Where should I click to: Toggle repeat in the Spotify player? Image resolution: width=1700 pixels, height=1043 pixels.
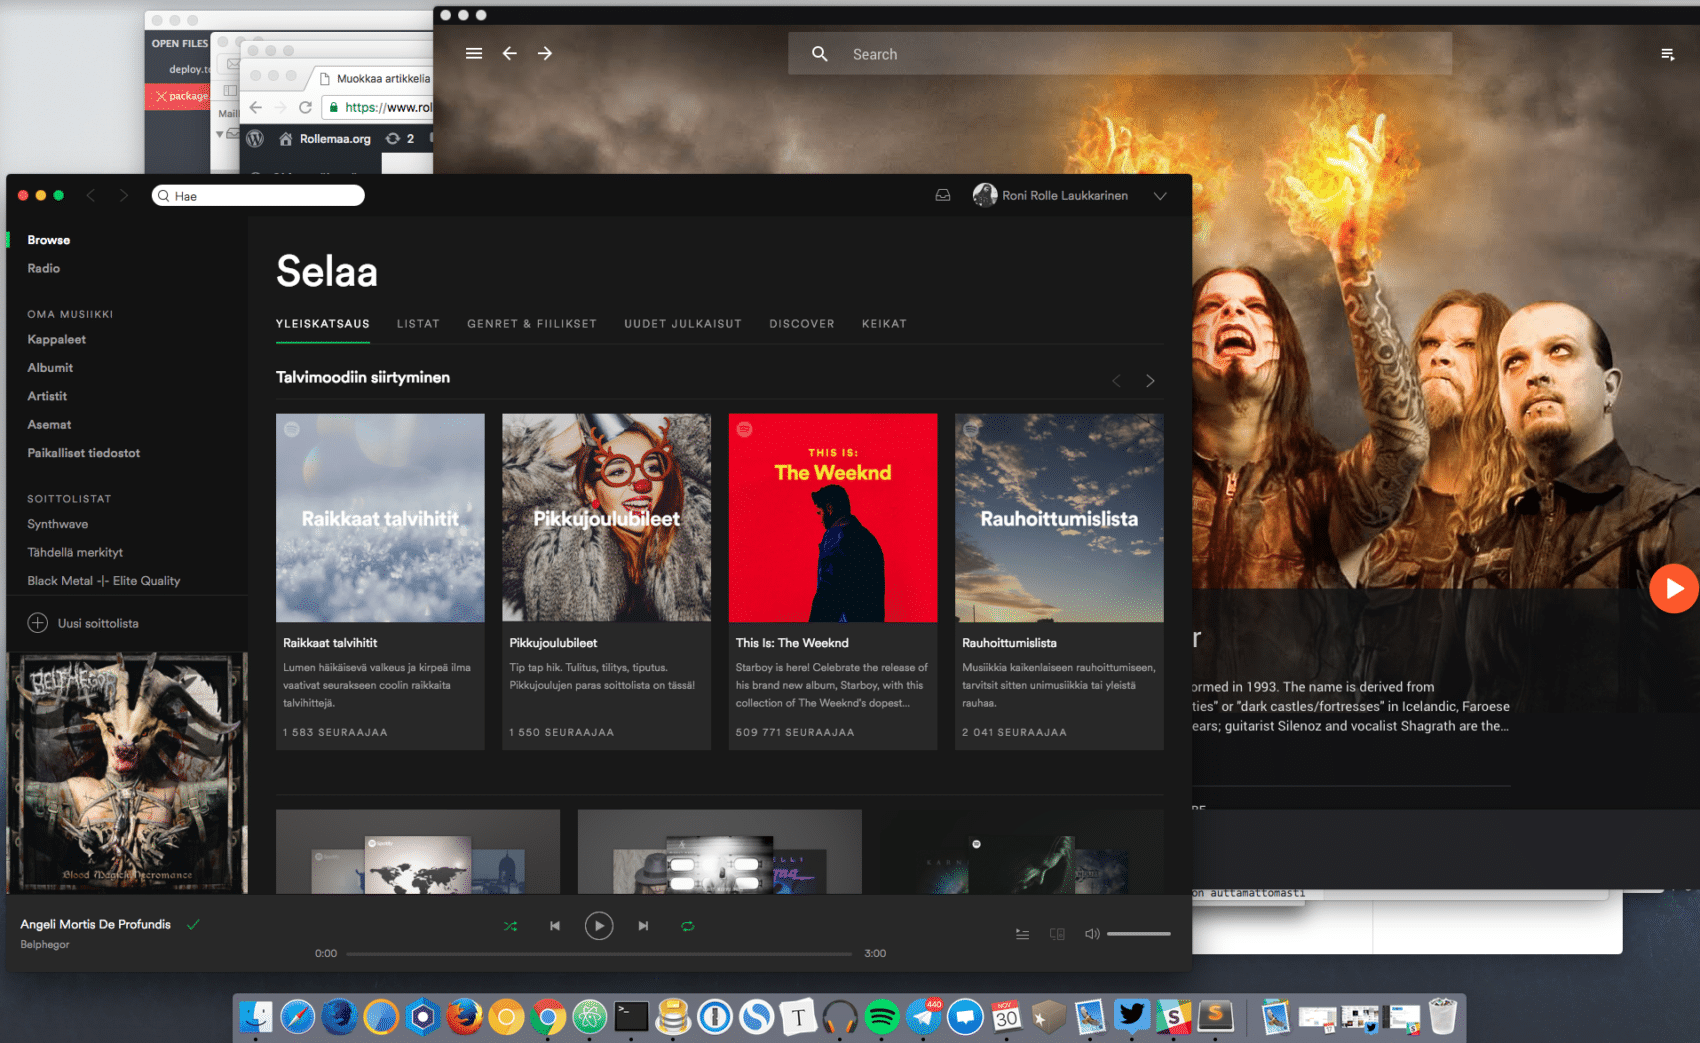[x=687, y=926]
